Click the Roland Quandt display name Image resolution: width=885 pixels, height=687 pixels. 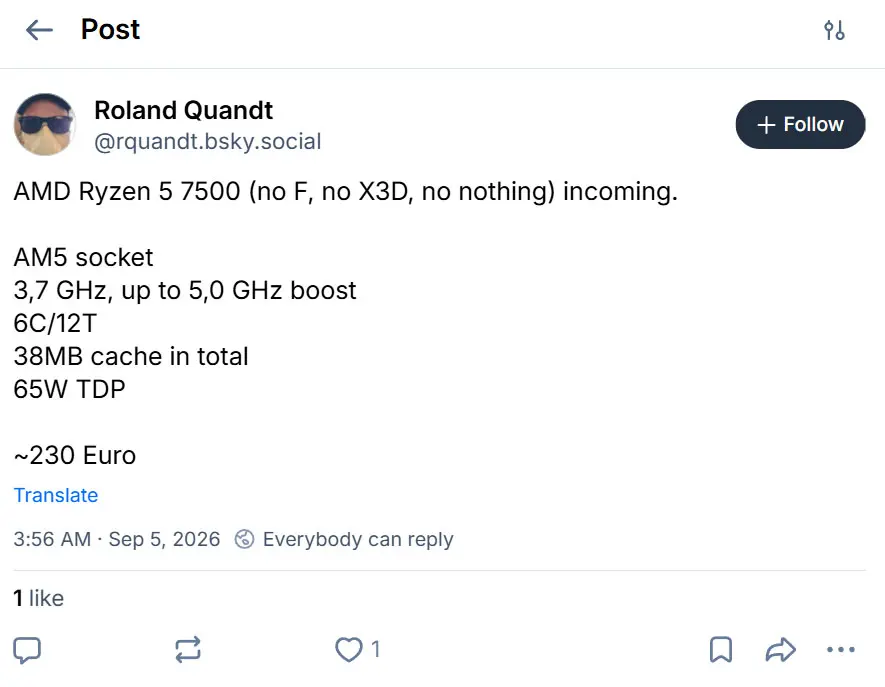click(x=183, y=110)
